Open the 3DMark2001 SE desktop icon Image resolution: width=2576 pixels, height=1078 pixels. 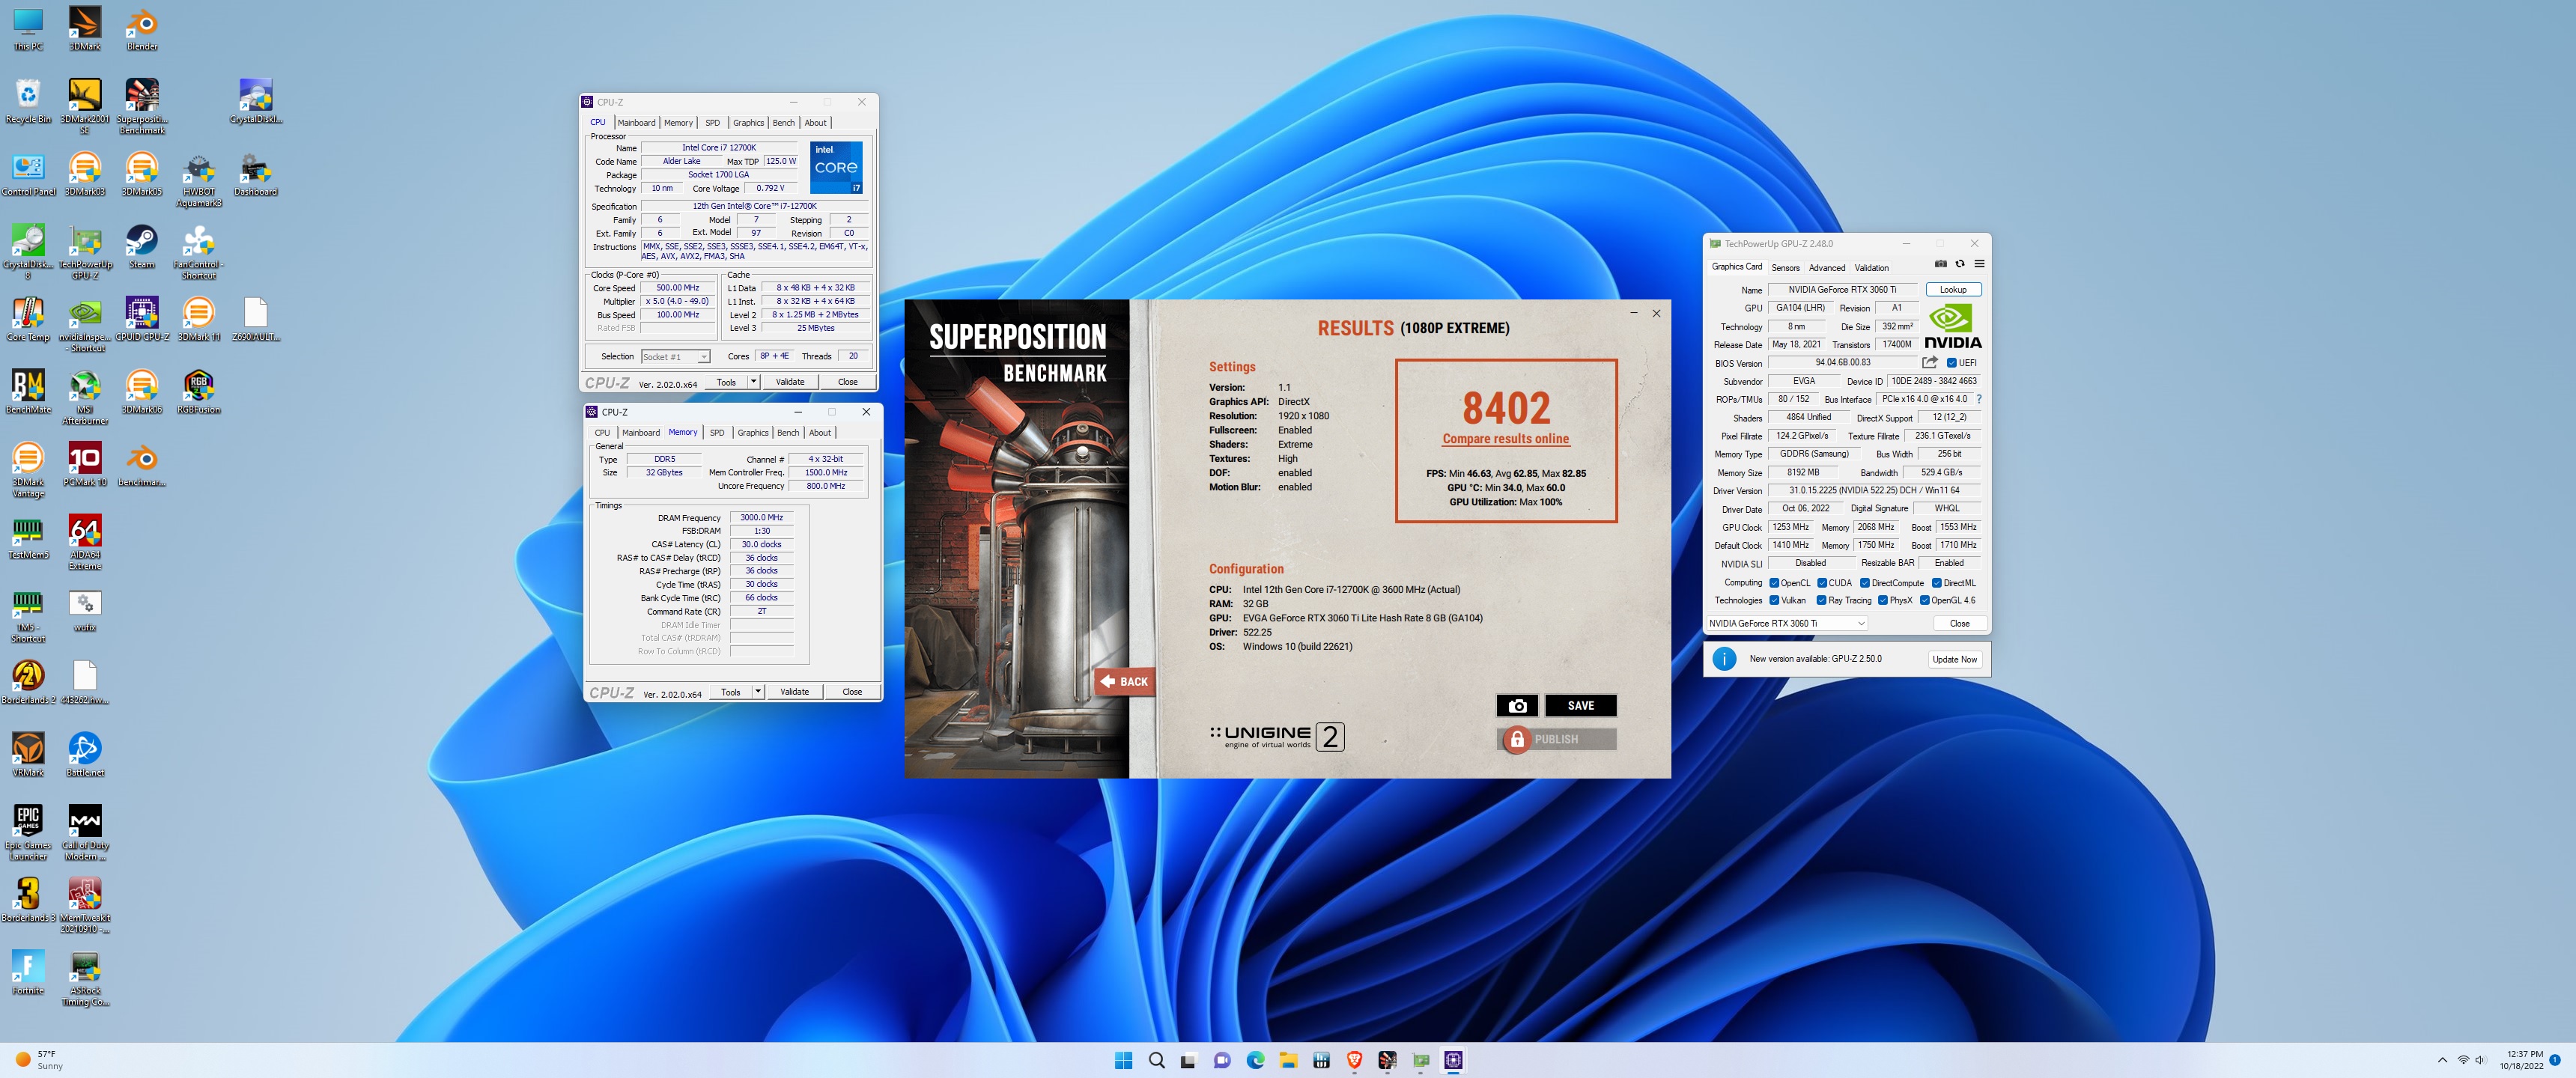(85, 106)
